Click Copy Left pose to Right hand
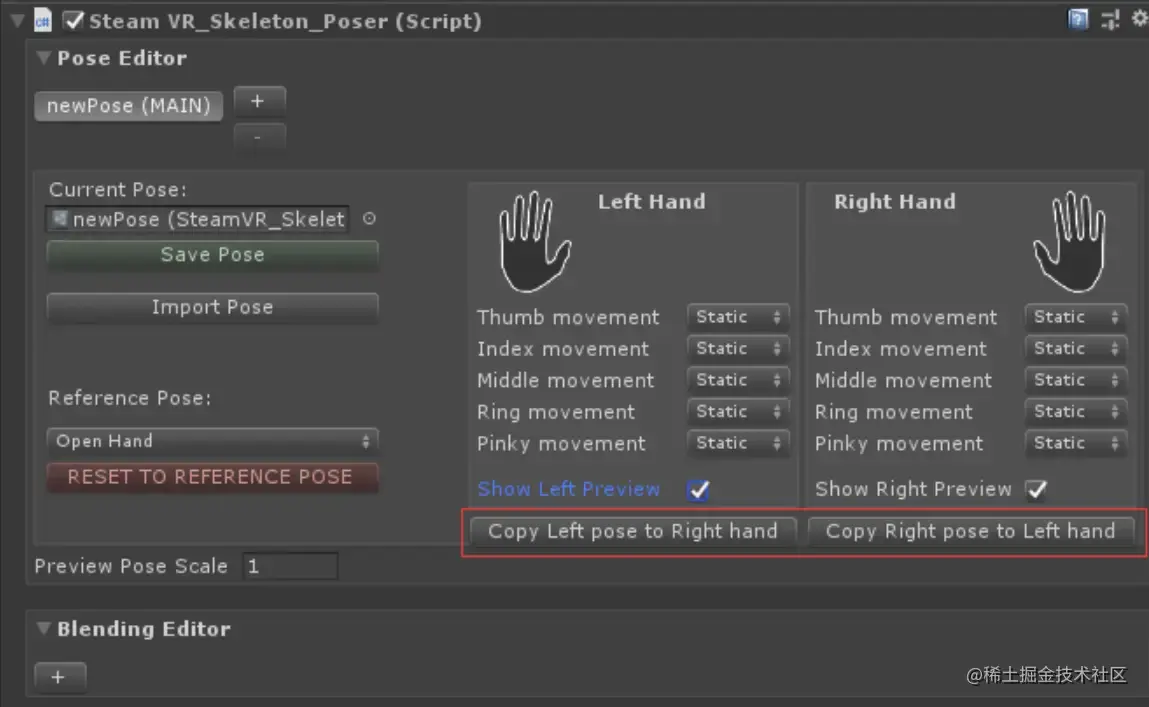This screenshot has width=1149, height=707. pyautogui.click(x=632, y=531)
